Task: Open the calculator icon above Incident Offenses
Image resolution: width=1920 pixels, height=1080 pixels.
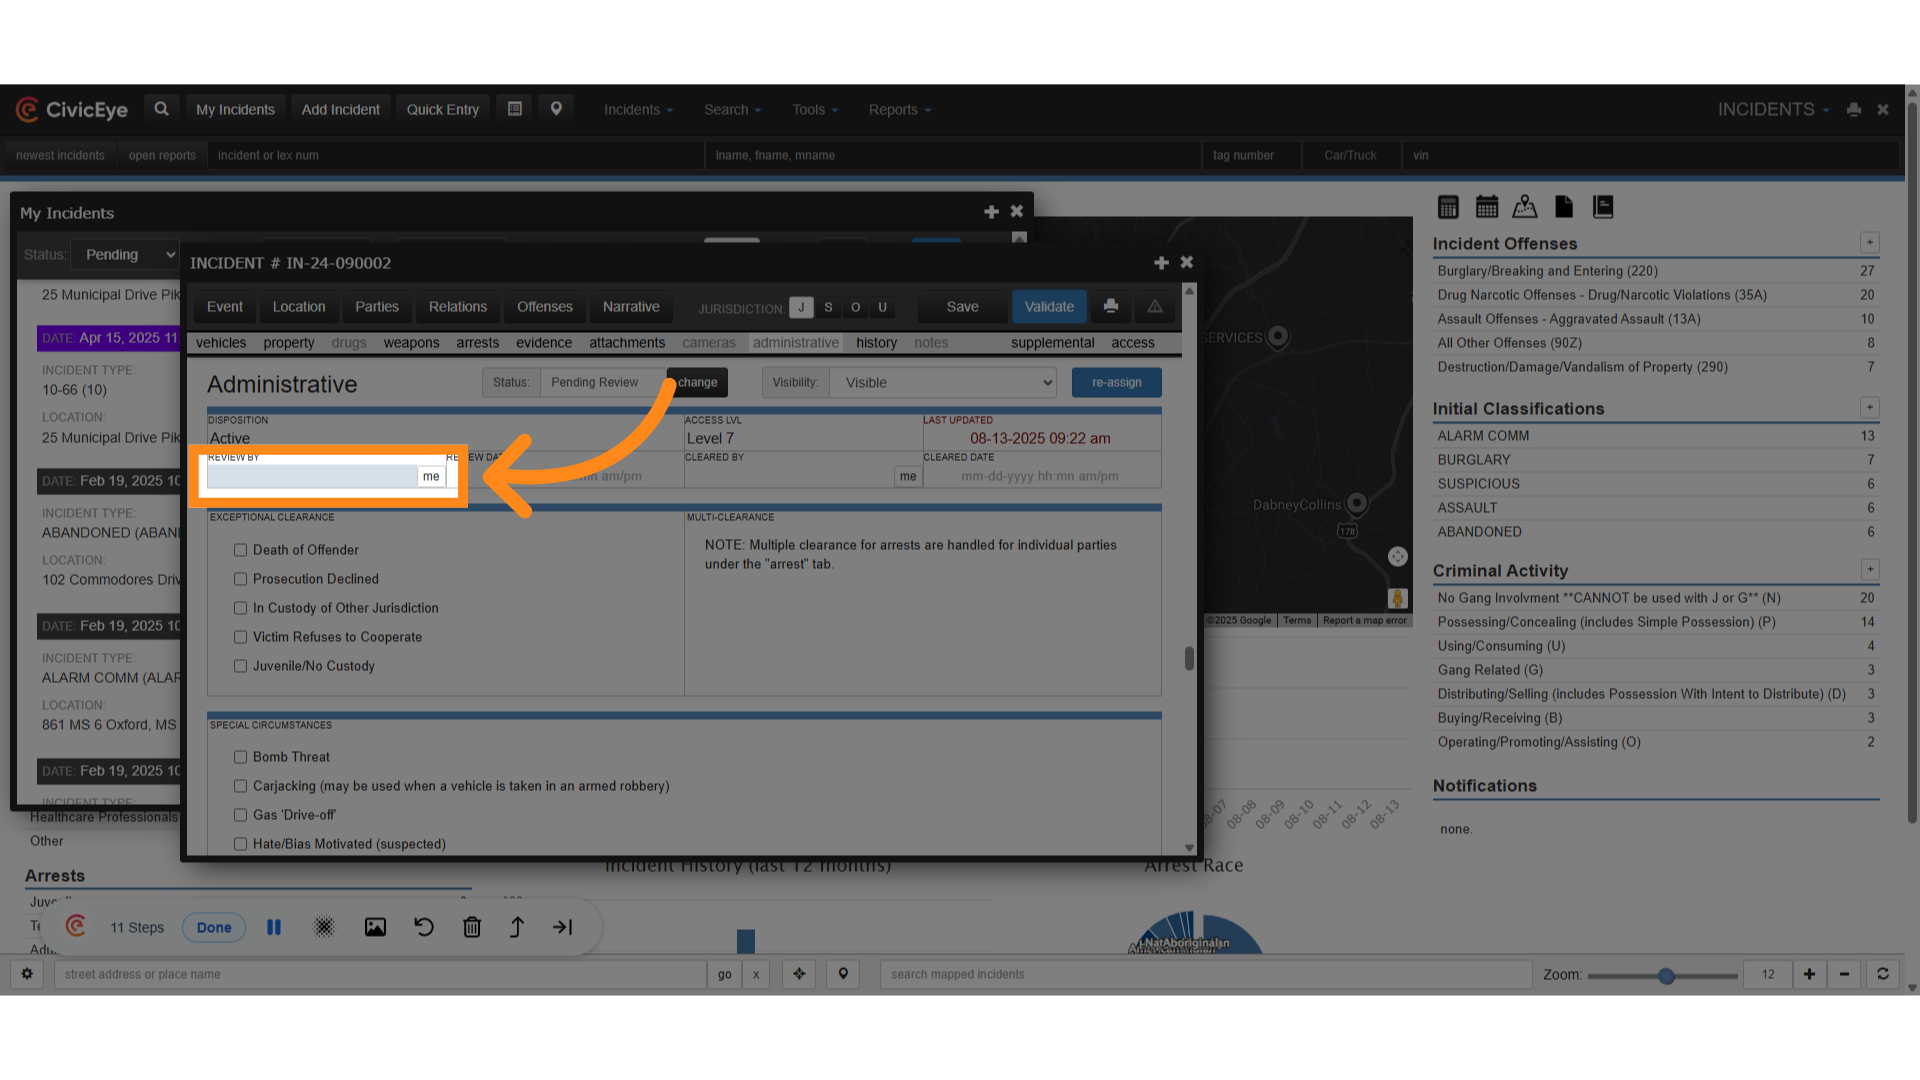Action: click(x=1448, y=207)
